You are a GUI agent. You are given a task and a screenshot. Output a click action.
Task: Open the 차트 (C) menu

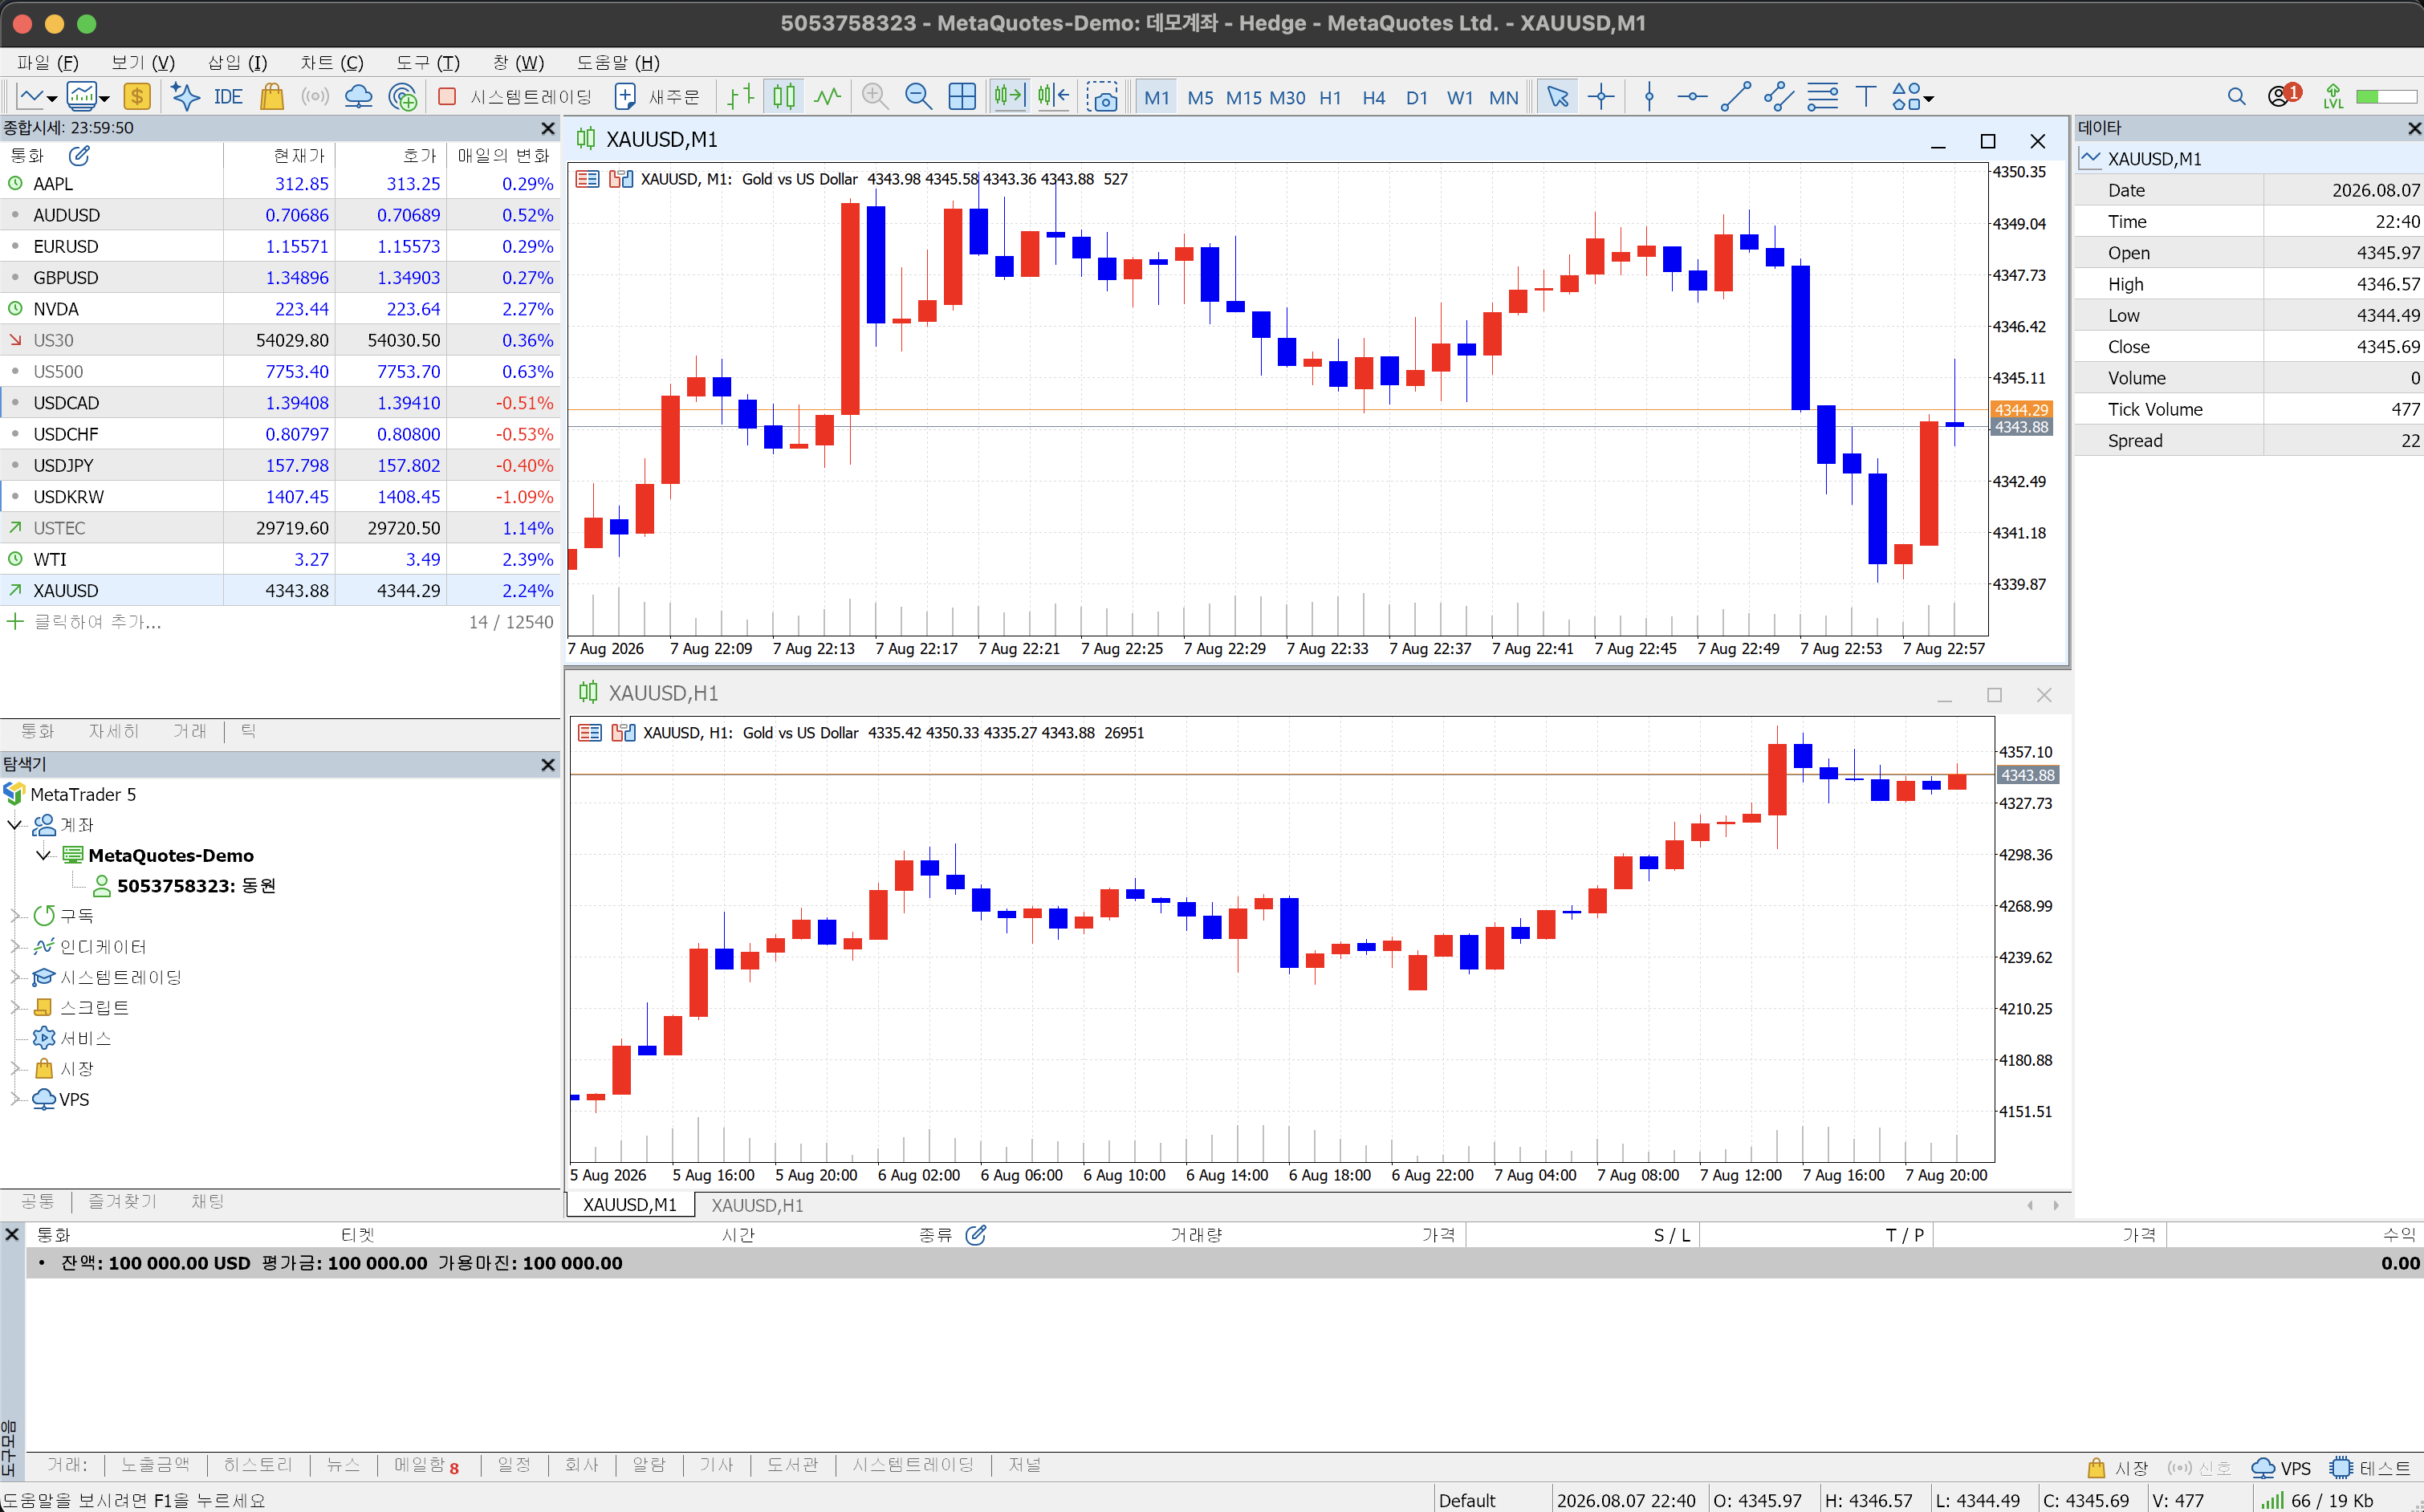point(332,62)
